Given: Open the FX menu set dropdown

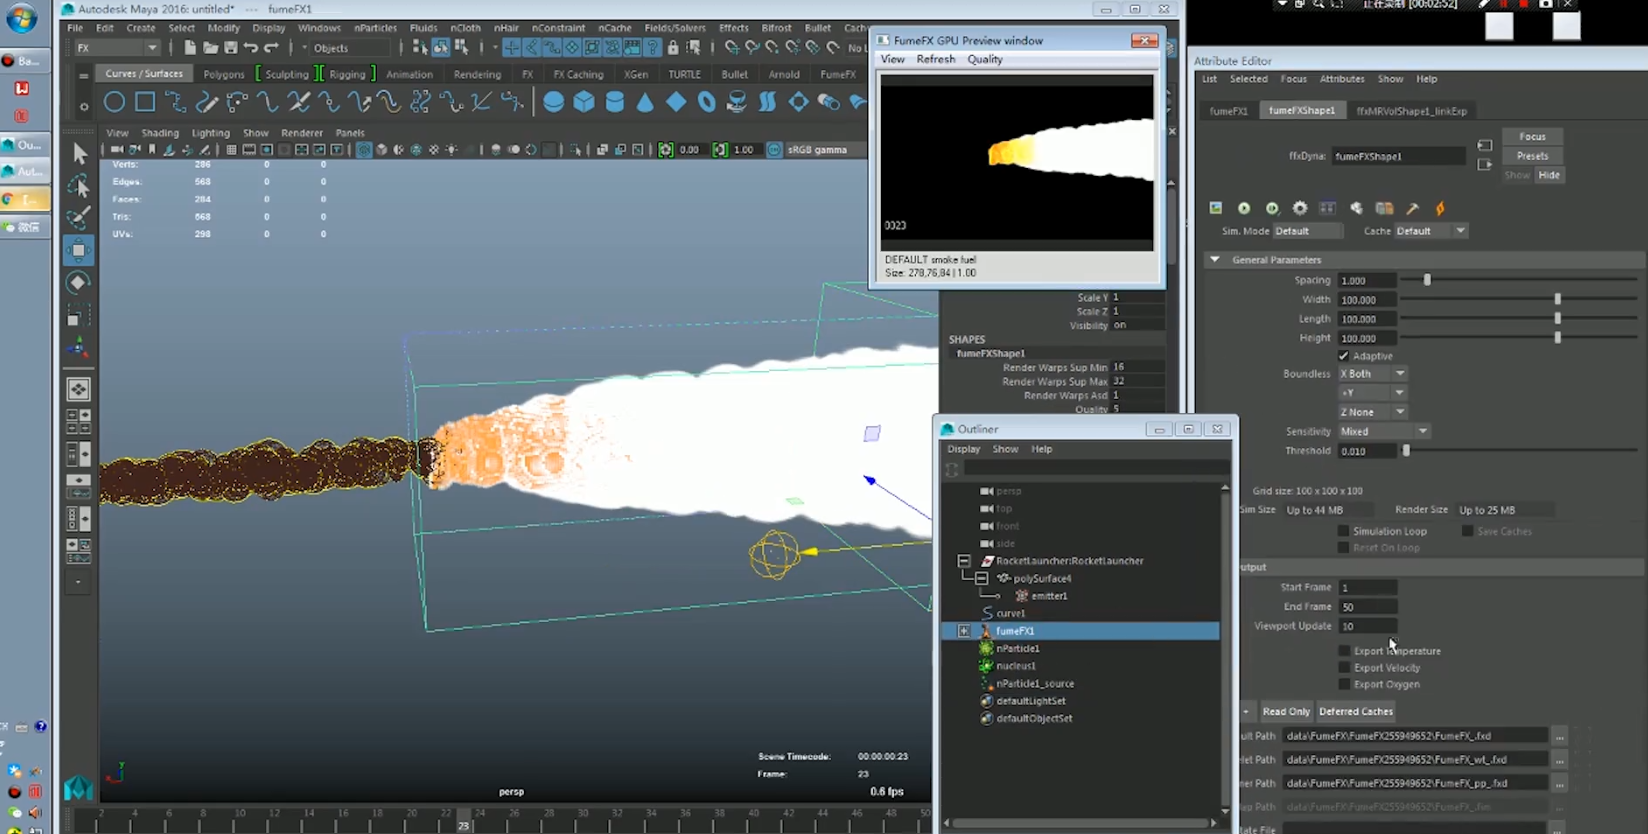Looking at the screenshot, I should pyautogui.click(x=118, y=48).
